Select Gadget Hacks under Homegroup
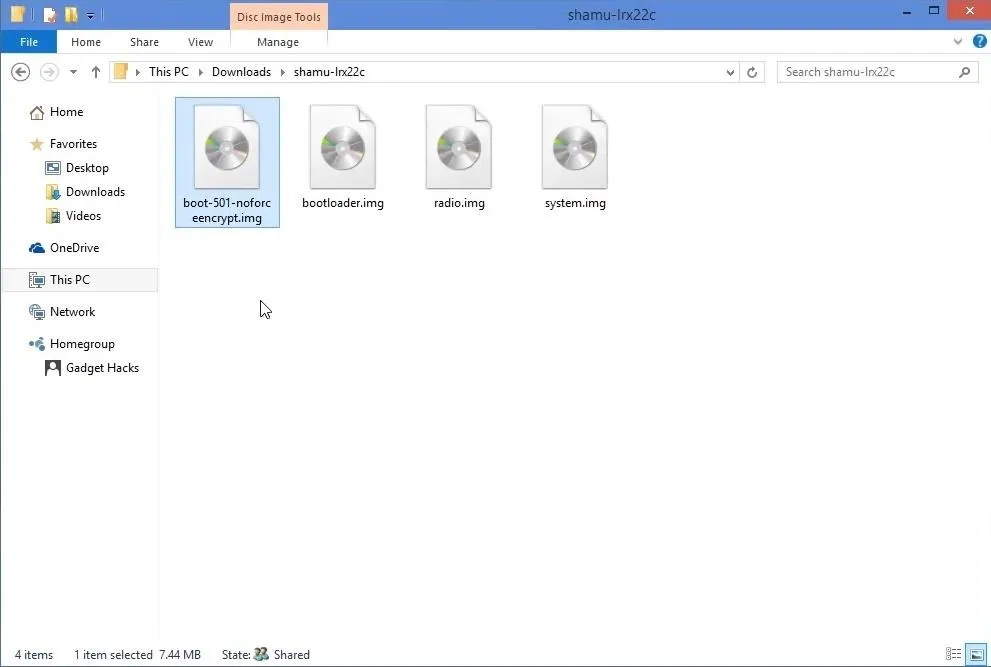 (102, 368)
